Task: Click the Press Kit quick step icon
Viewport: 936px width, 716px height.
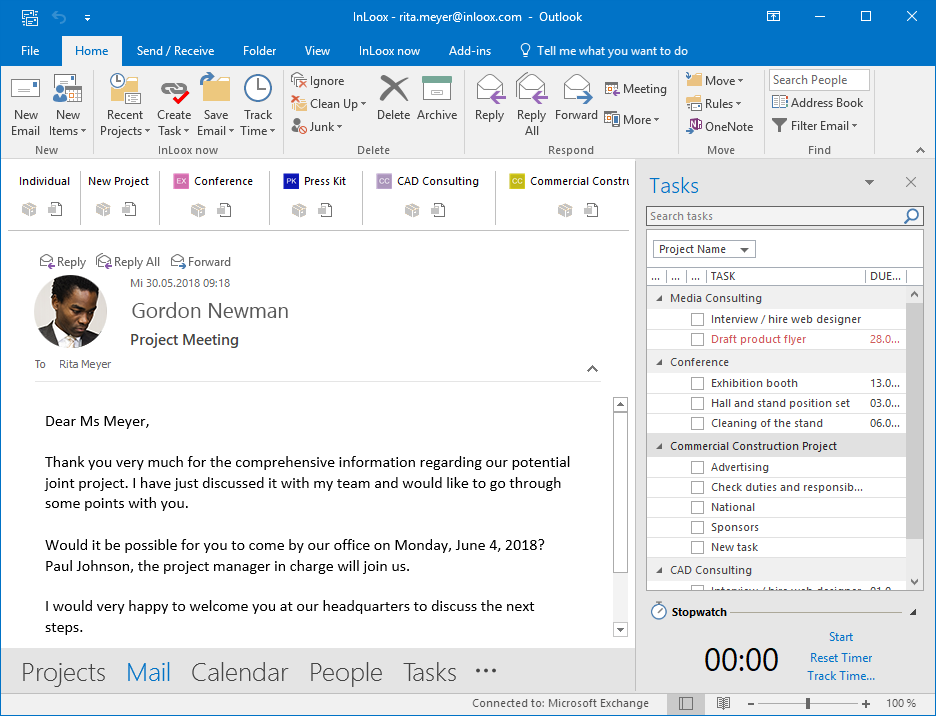Action: tap(291, 181)
